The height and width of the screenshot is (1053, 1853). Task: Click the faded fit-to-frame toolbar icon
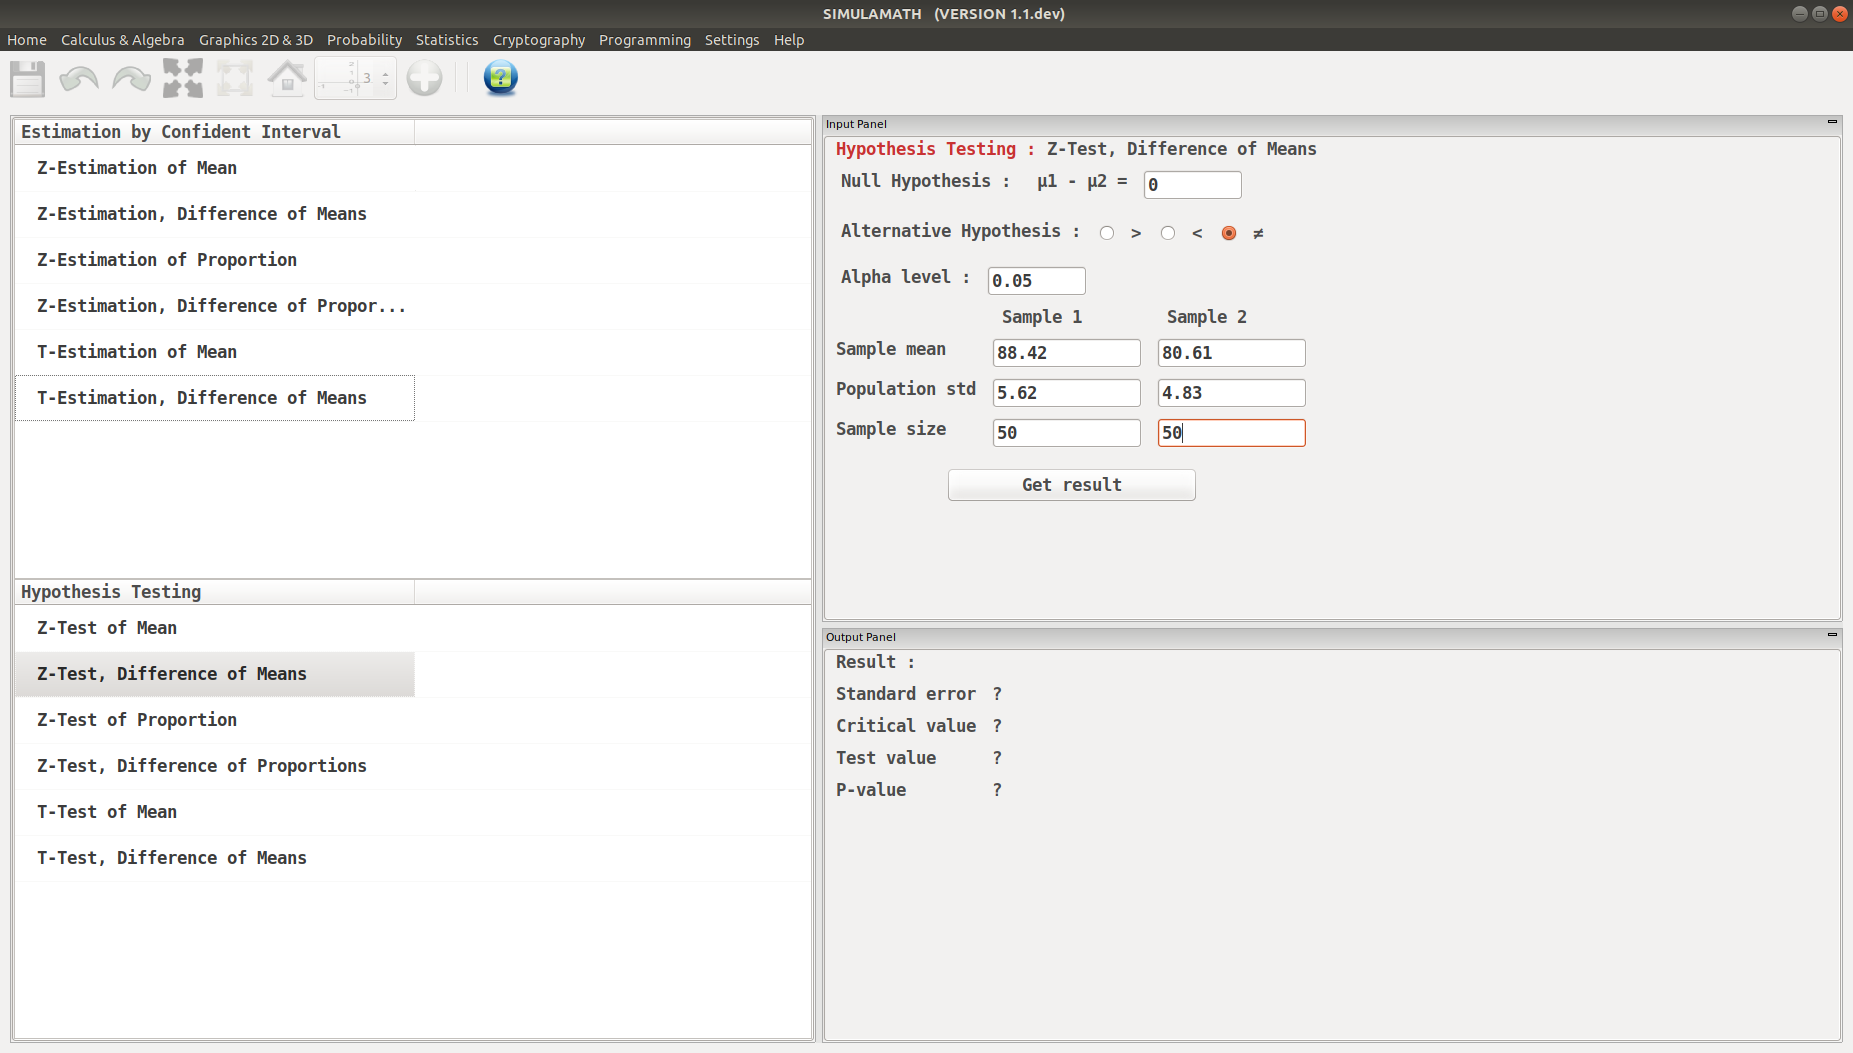(235, 78)
